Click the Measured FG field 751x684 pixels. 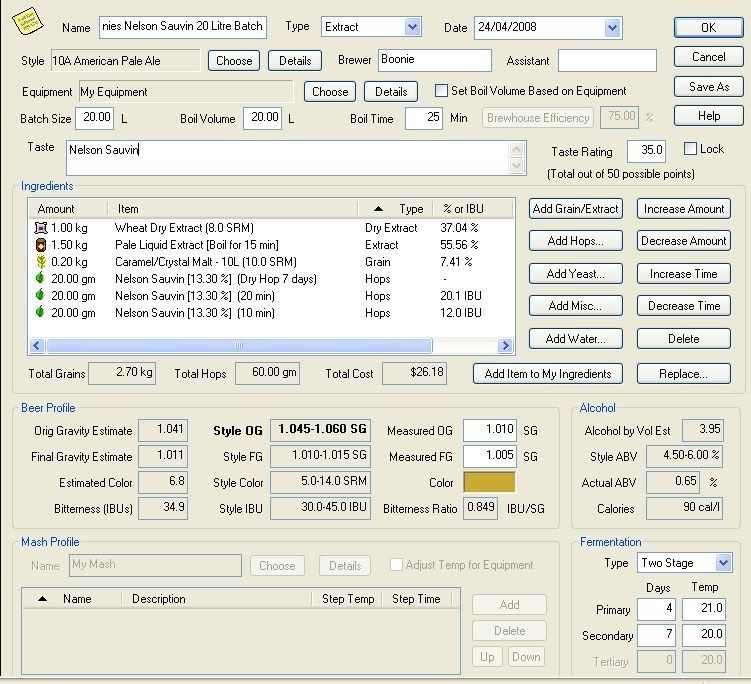click(490, 456)
